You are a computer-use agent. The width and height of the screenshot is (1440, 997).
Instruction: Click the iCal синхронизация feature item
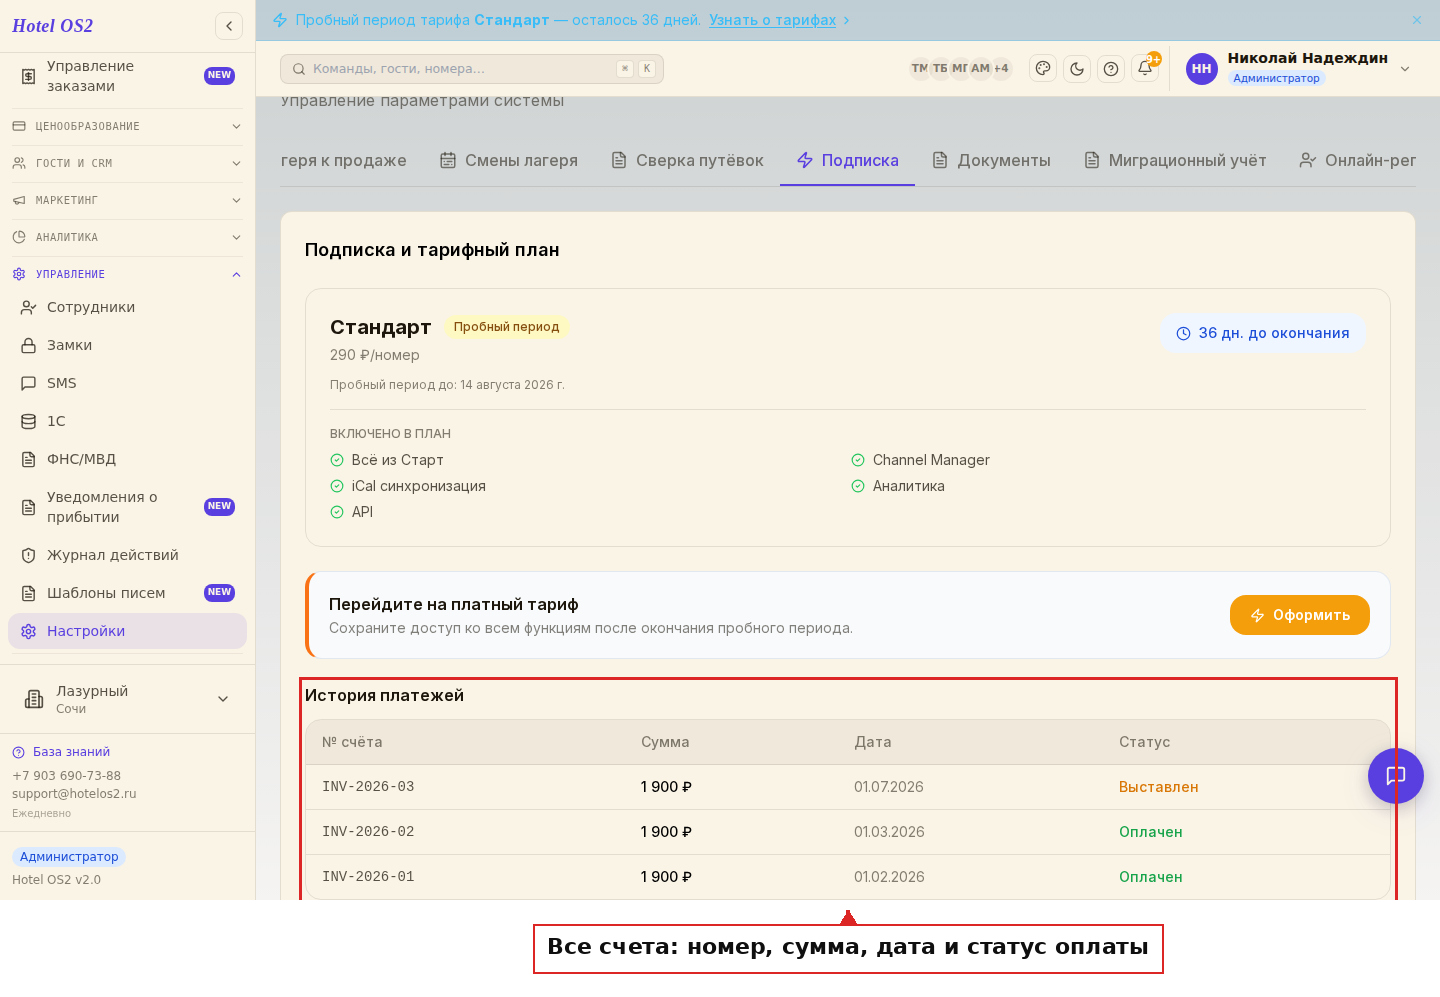[408, 486]
